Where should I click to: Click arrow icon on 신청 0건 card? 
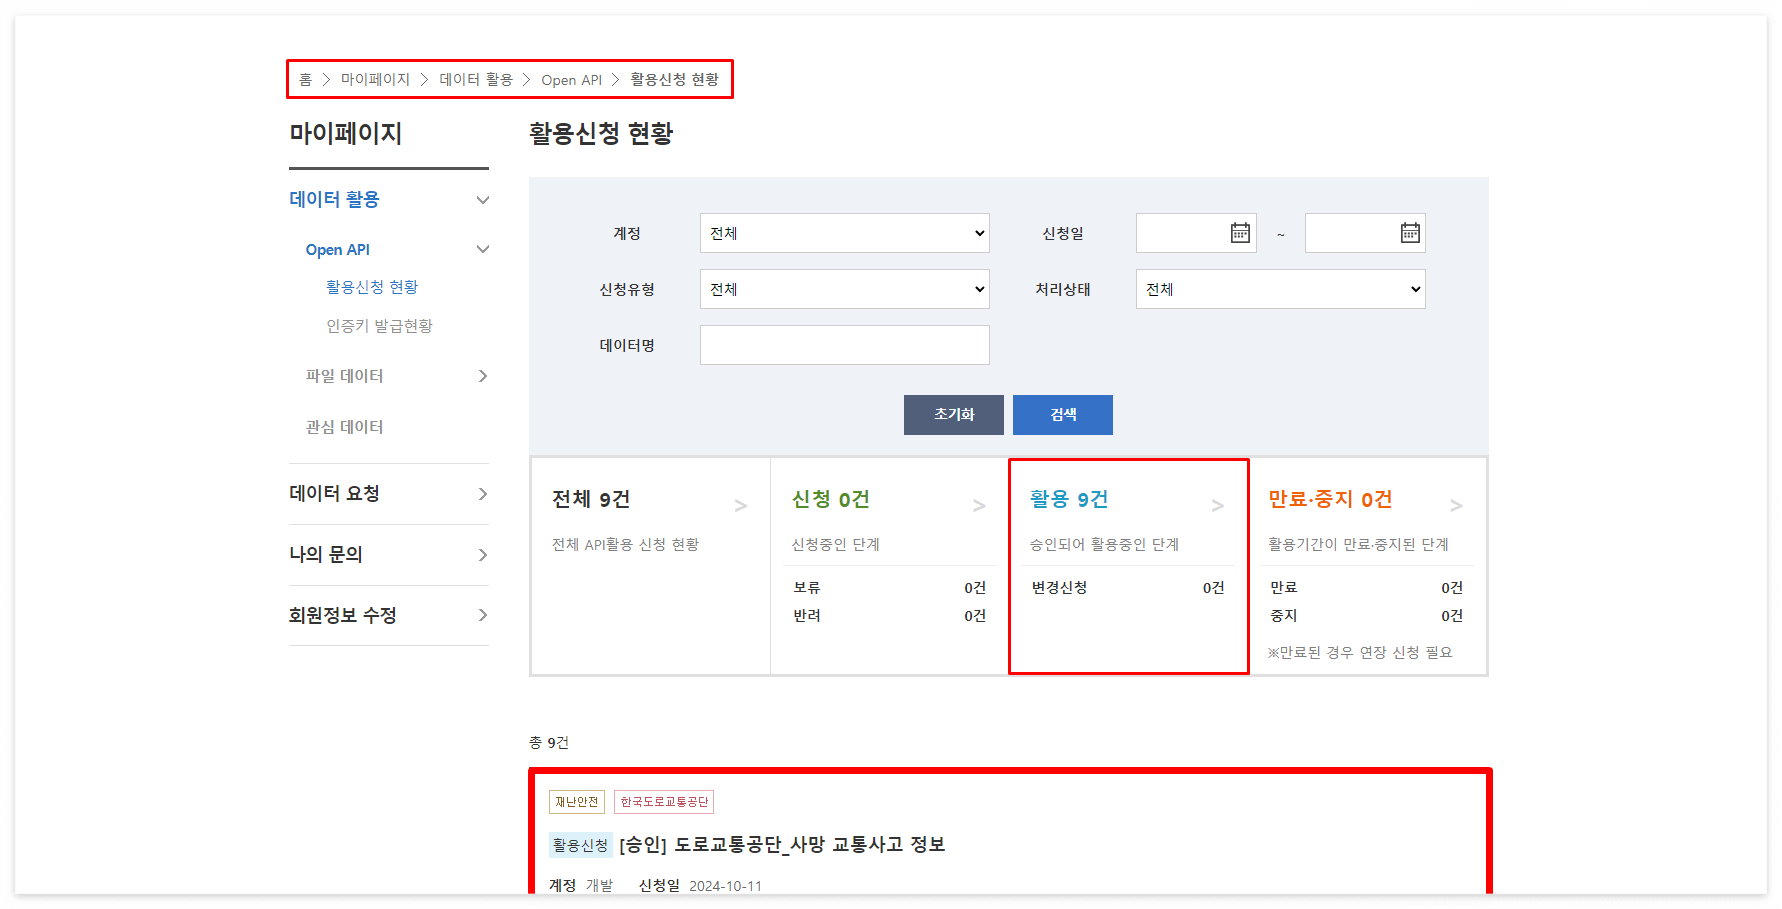979,506
